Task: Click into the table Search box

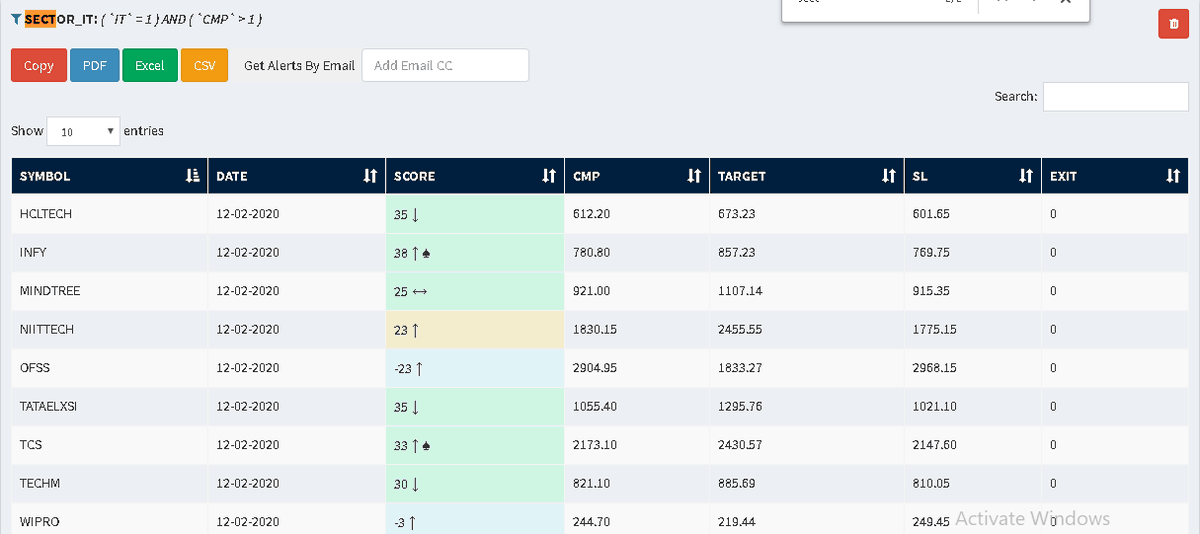Action: click(1116, 96)
